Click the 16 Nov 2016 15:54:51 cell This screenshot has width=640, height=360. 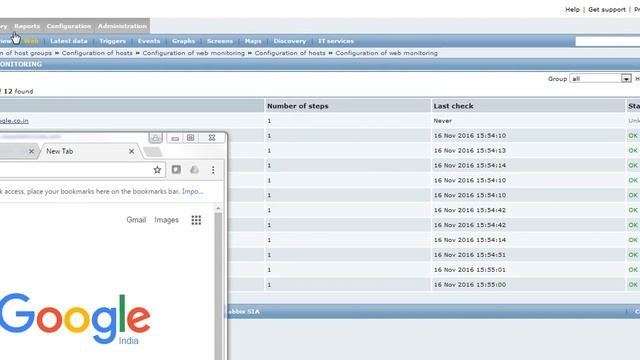point(469,255)
